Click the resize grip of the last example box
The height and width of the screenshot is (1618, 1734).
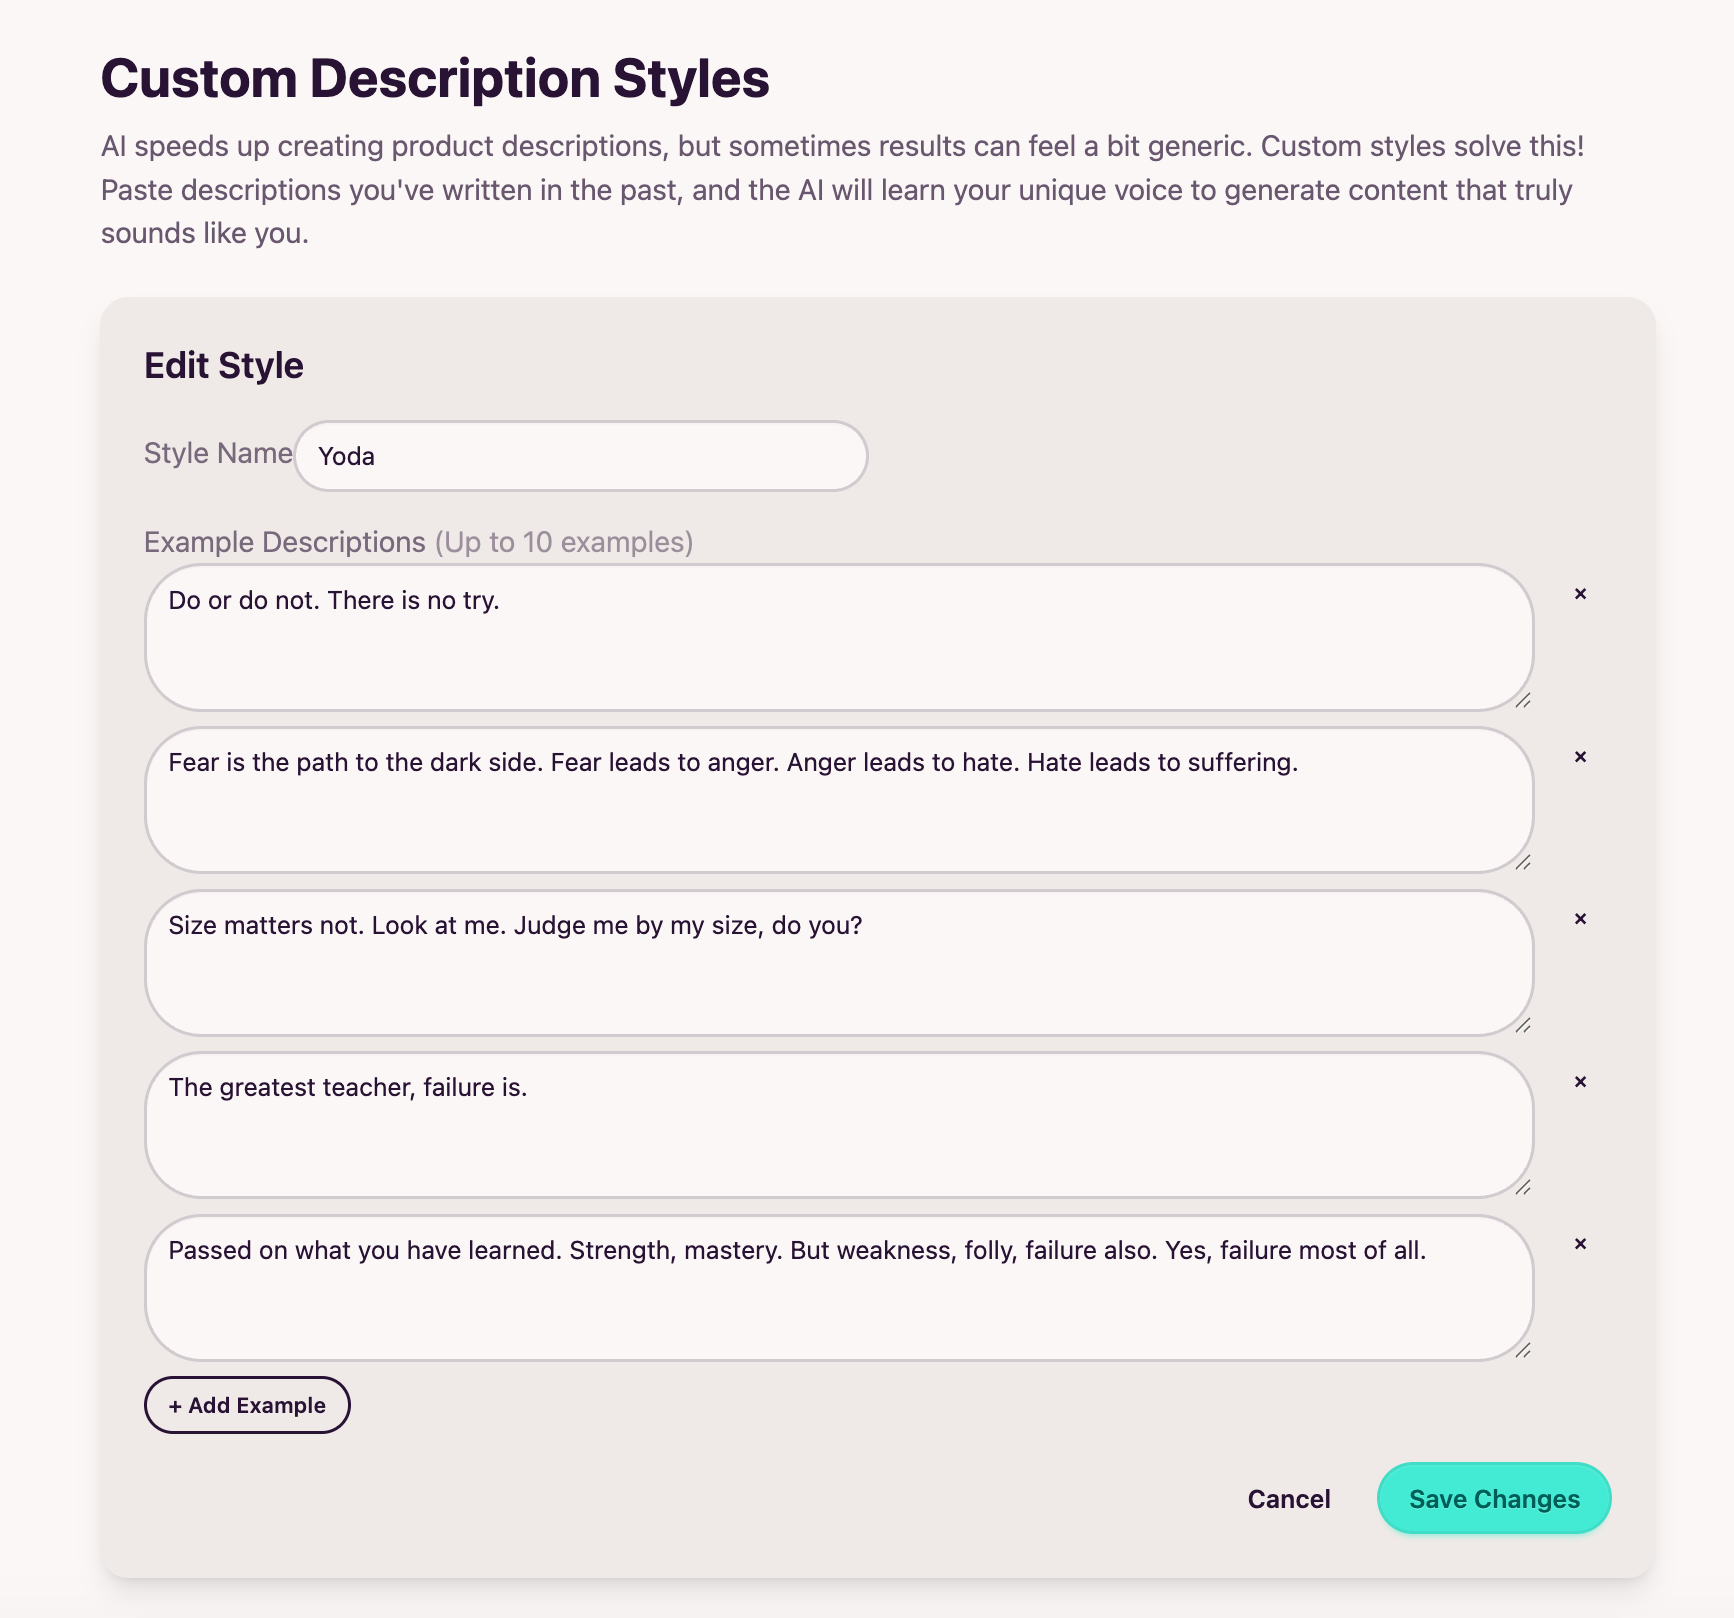pyautogui.click(x=1523, y=1352)
